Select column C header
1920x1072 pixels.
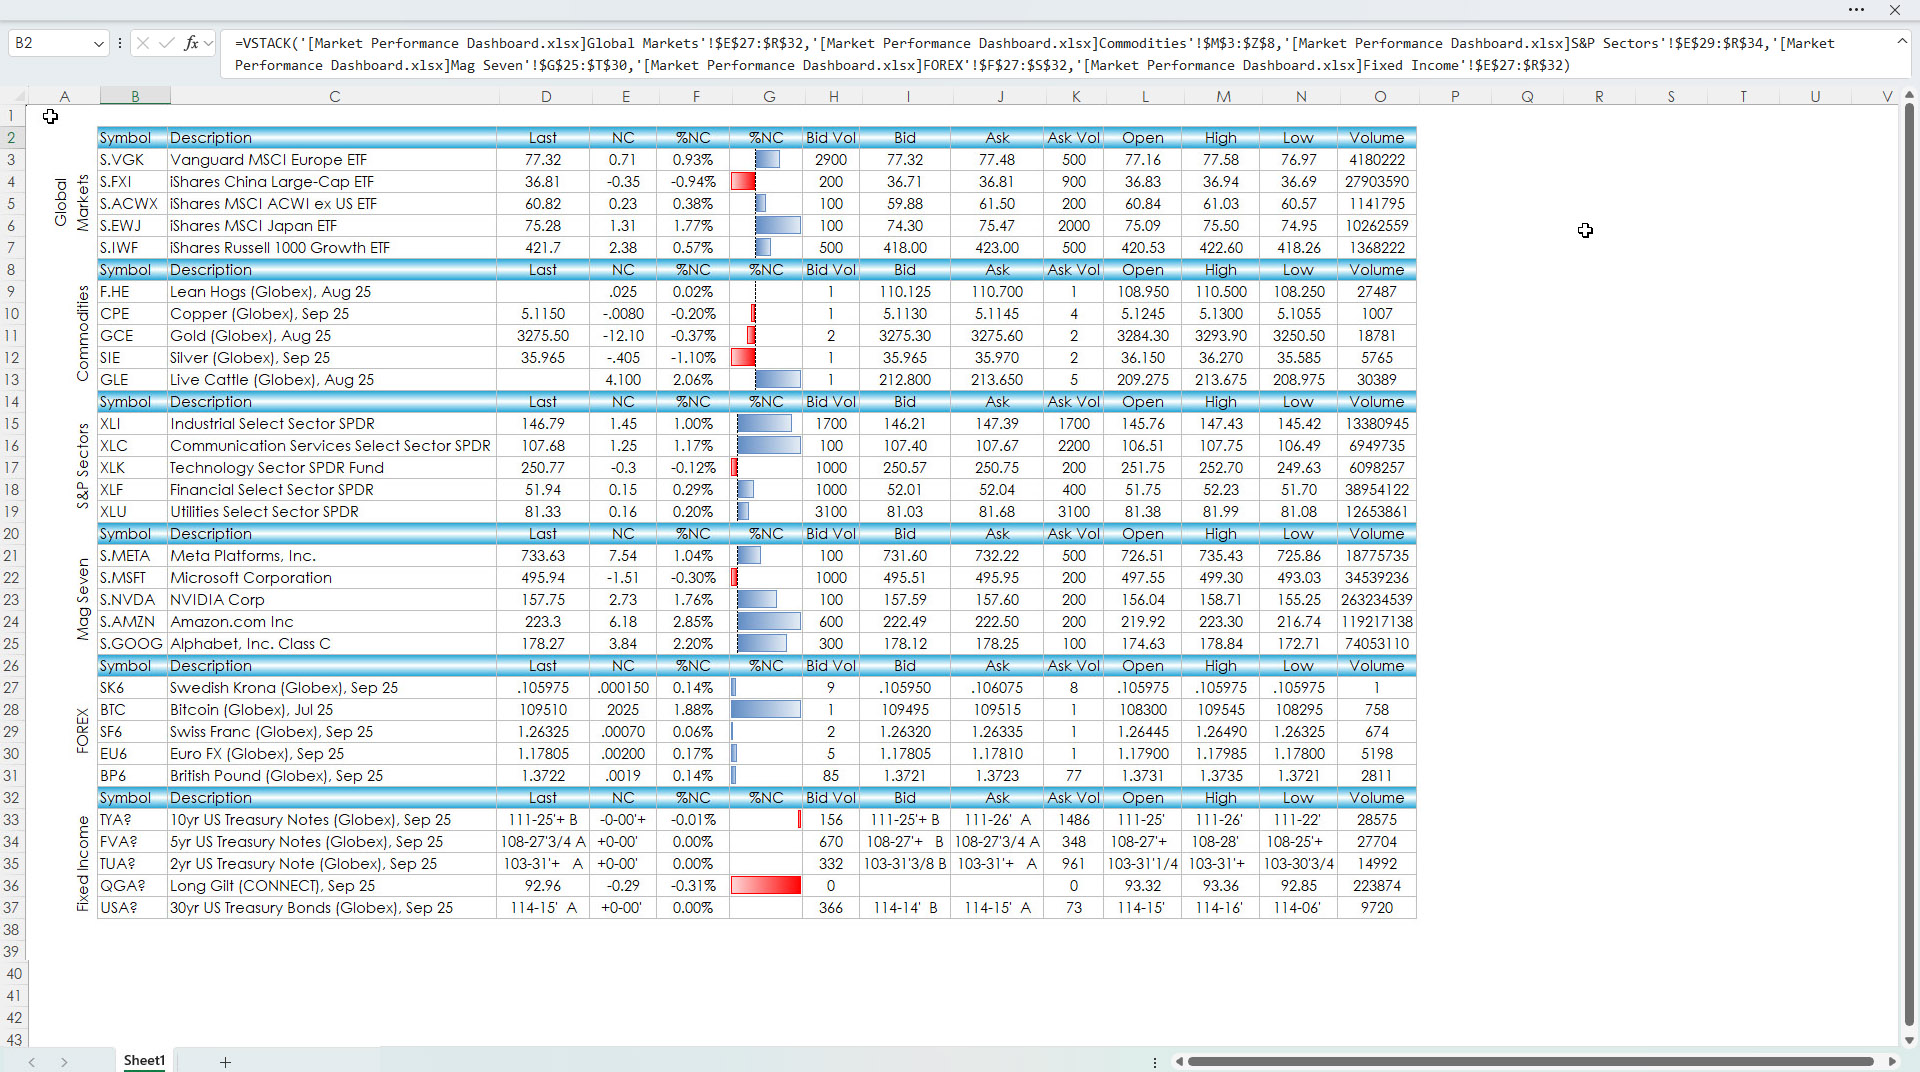click(334, 96)
